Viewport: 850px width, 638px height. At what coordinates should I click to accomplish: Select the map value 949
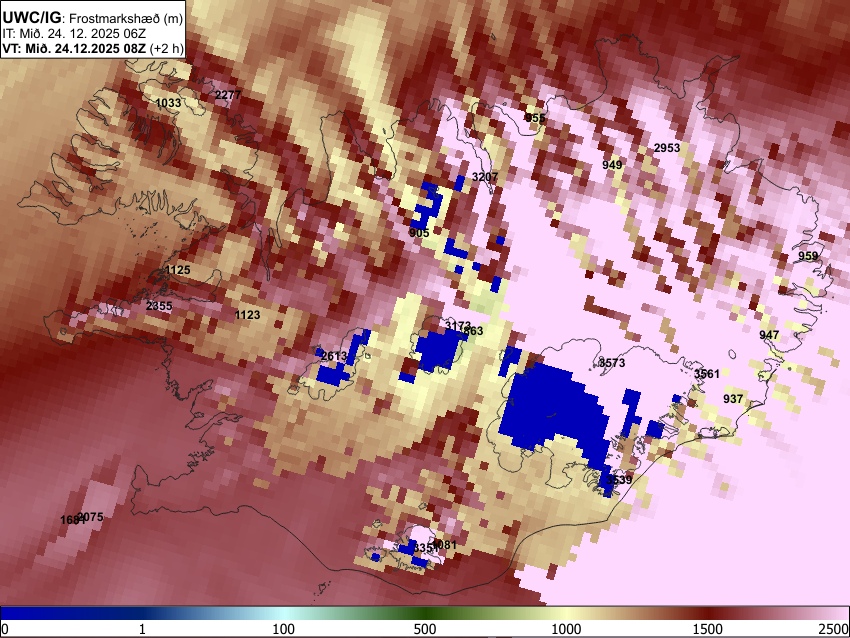612,164
